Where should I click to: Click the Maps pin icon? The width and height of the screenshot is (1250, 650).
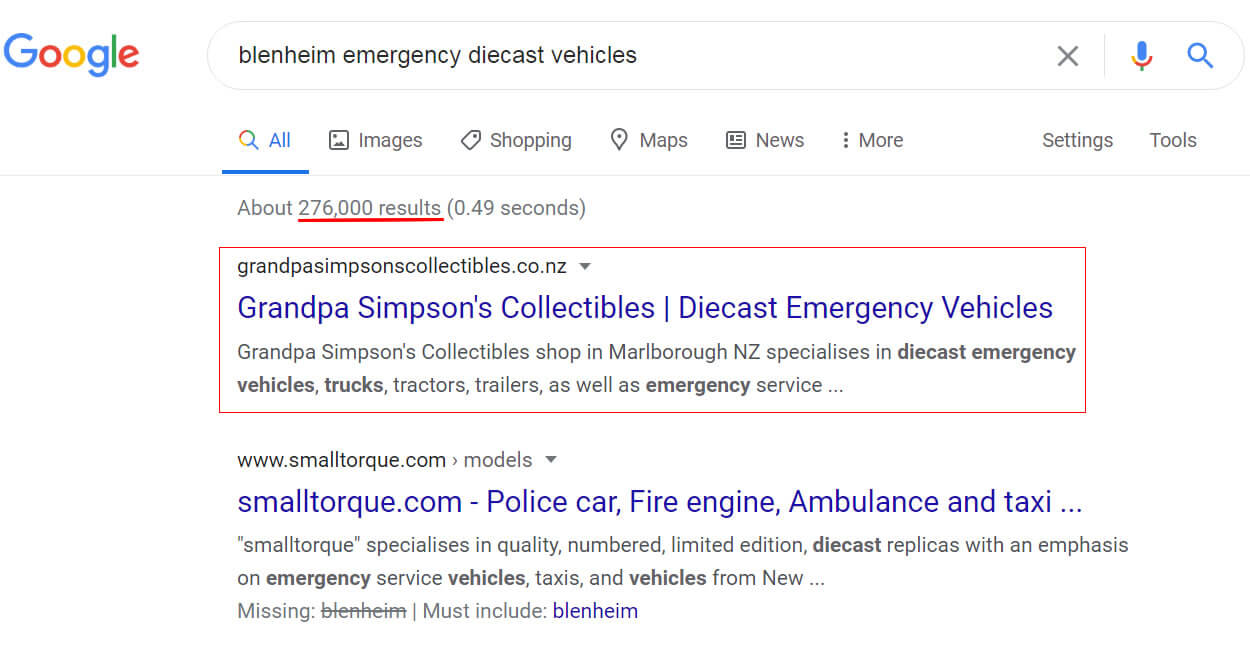pos(619,139)
